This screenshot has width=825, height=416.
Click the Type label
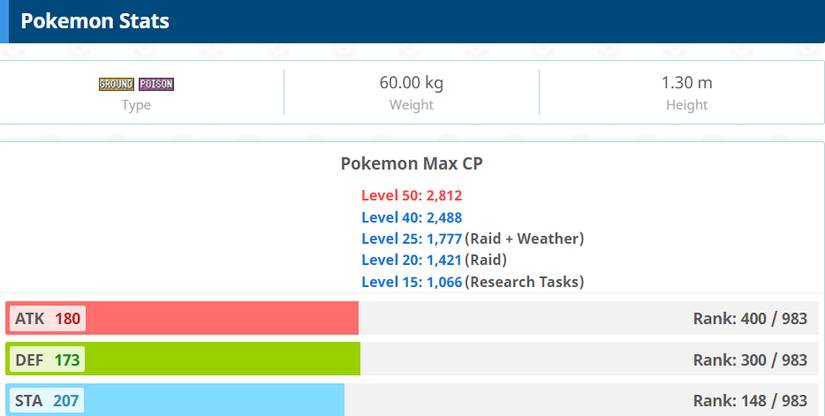pyautogui.click(x=136, y=105)
